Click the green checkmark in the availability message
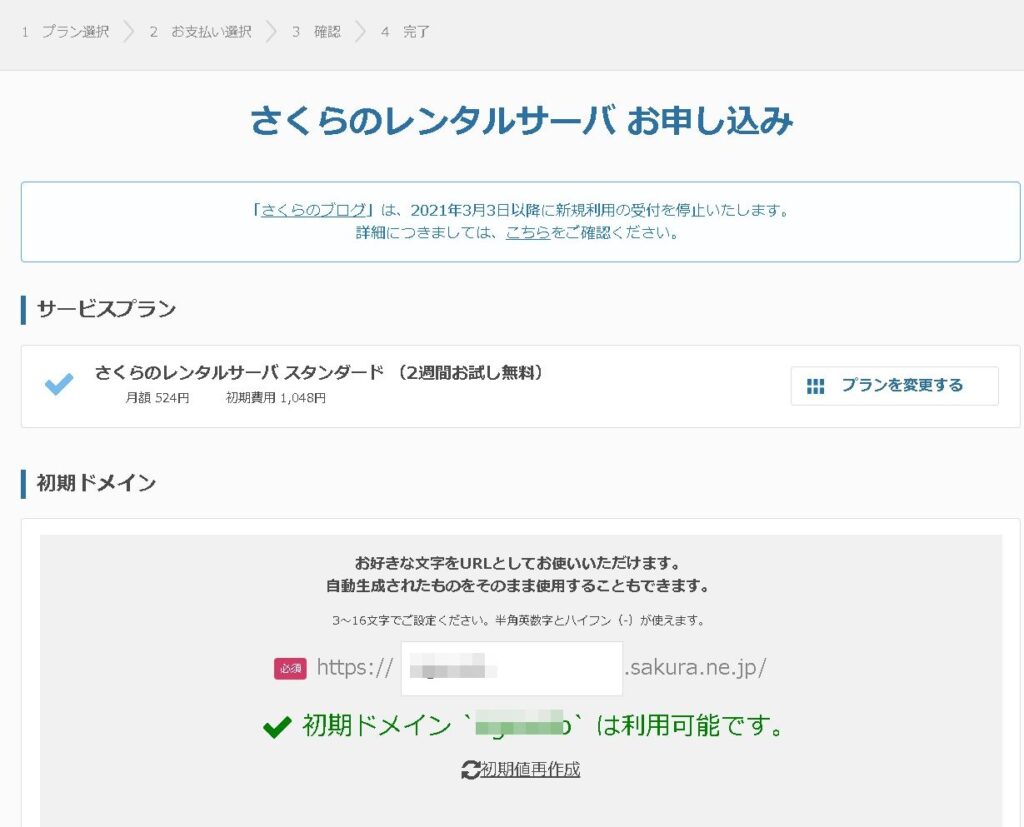The width and height of the screenshot is (1024, 827). [277, 727]
